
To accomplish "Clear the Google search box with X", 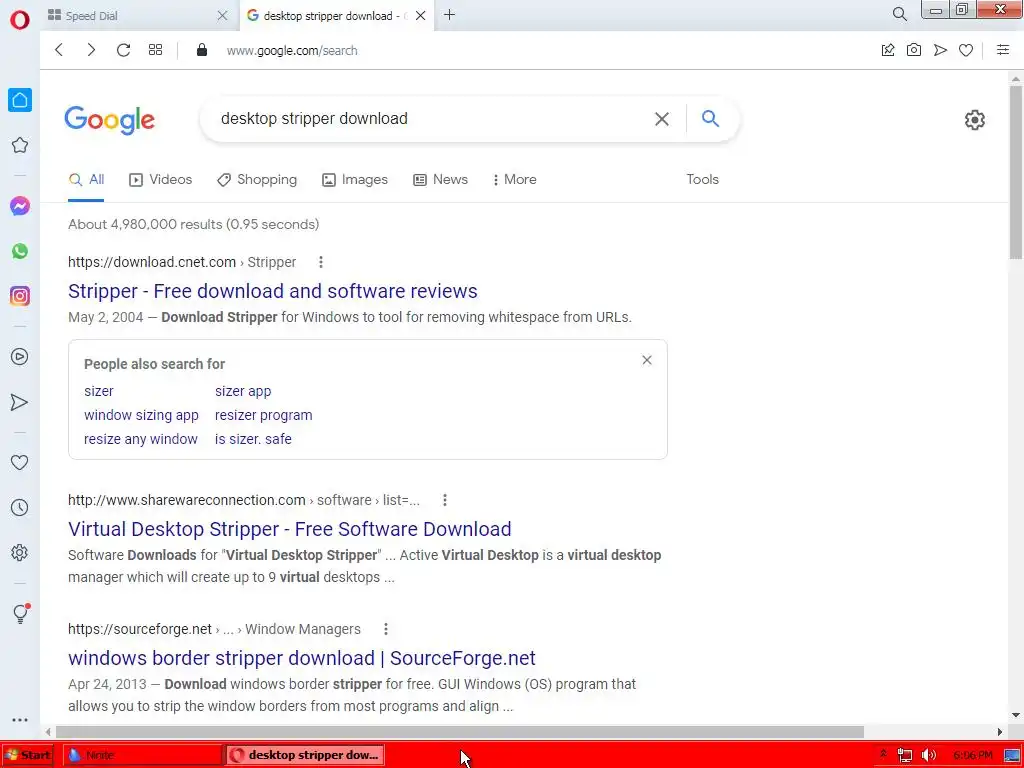I will 662,119.
